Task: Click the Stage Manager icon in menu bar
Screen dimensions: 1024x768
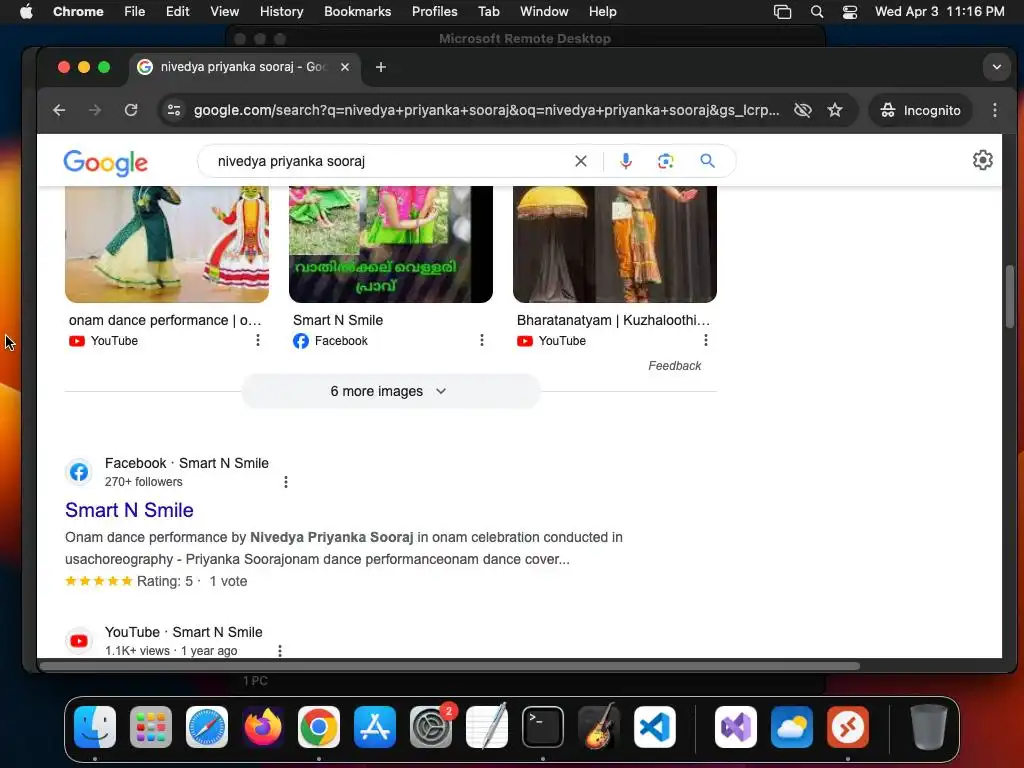Action: [782, 12]
